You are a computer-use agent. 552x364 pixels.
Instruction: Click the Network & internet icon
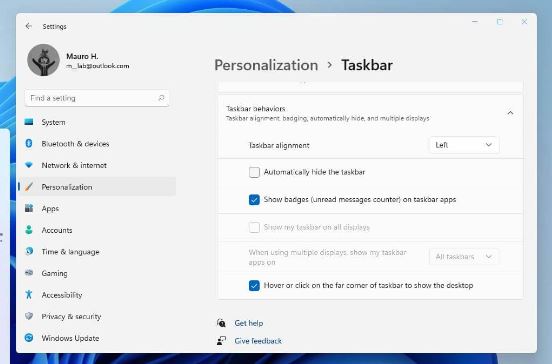point(29,165)
